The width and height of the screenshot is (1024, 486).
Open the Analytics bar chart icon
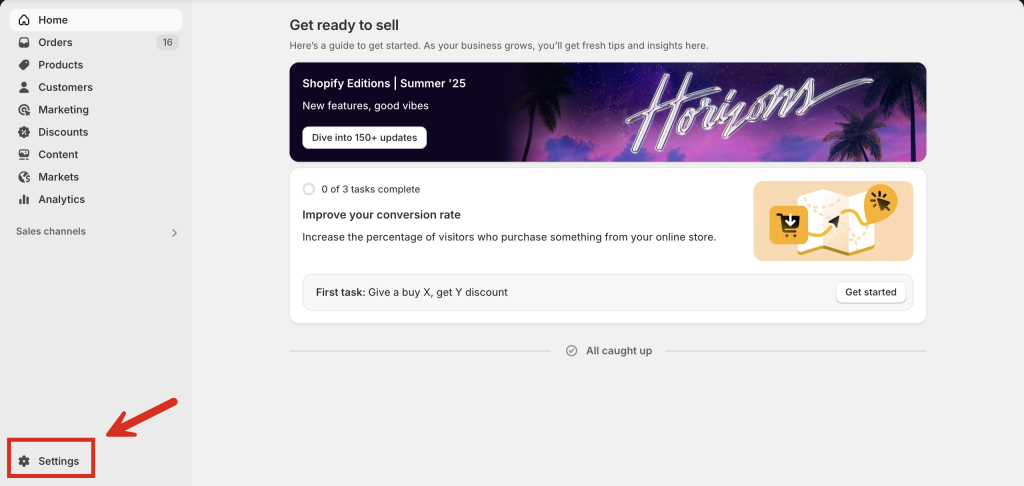pos(24,199)
